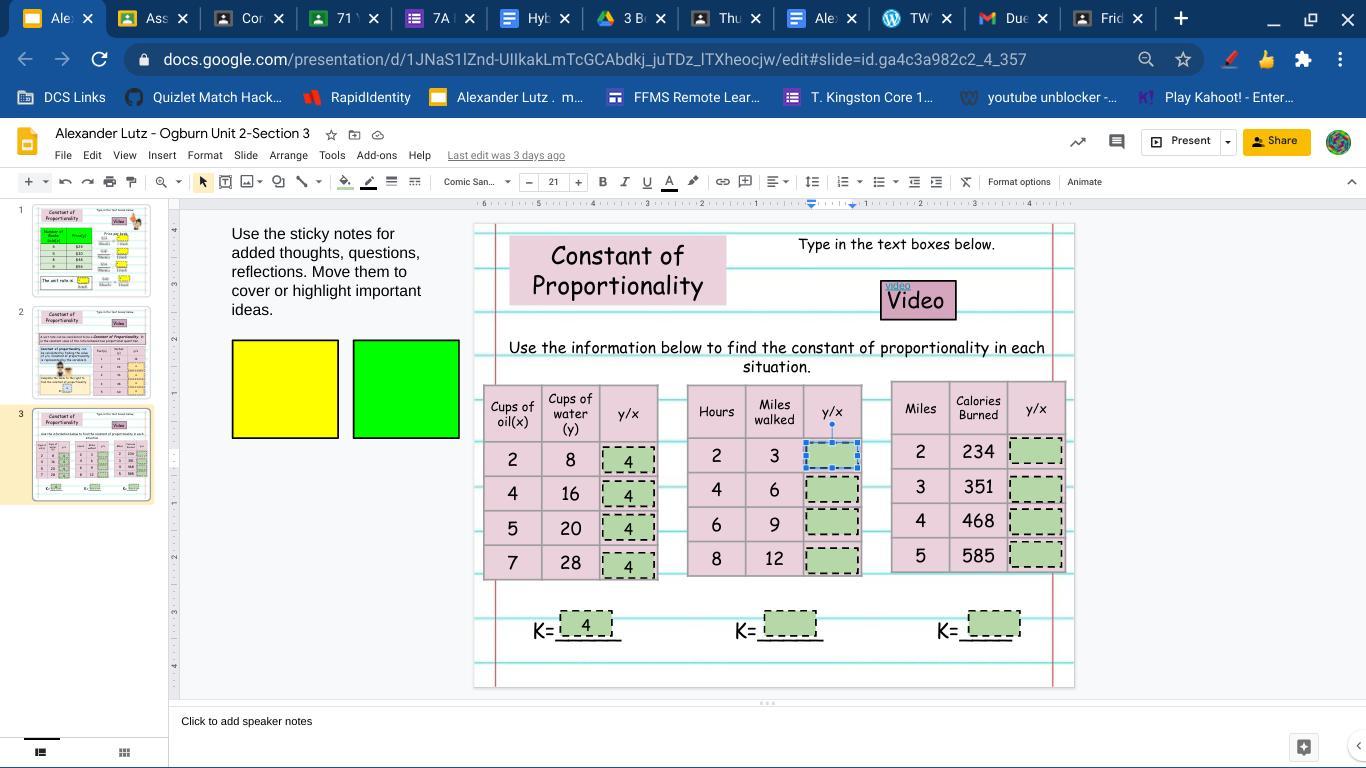
Task: Expand the Present options dropdown arrow
Action: tap(1228, 142)
